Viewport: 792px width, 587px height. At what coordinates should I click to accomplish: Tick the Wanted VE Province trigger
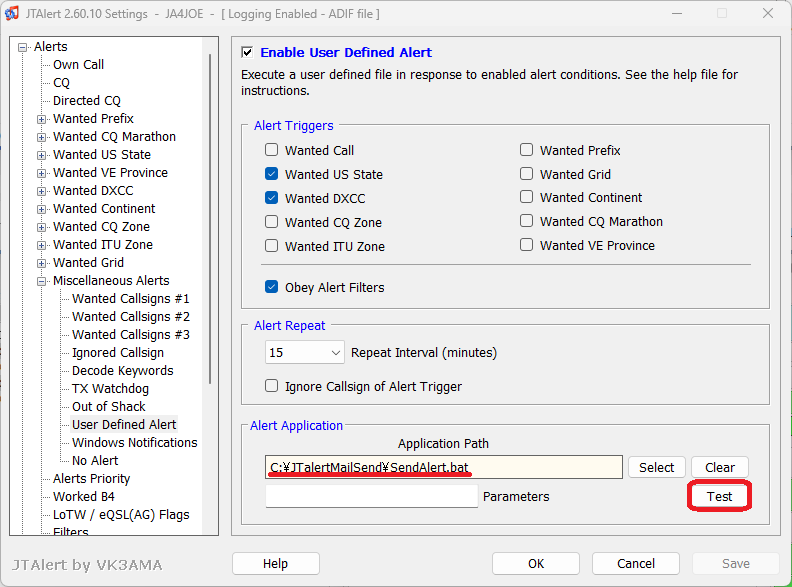pos(526,245)
